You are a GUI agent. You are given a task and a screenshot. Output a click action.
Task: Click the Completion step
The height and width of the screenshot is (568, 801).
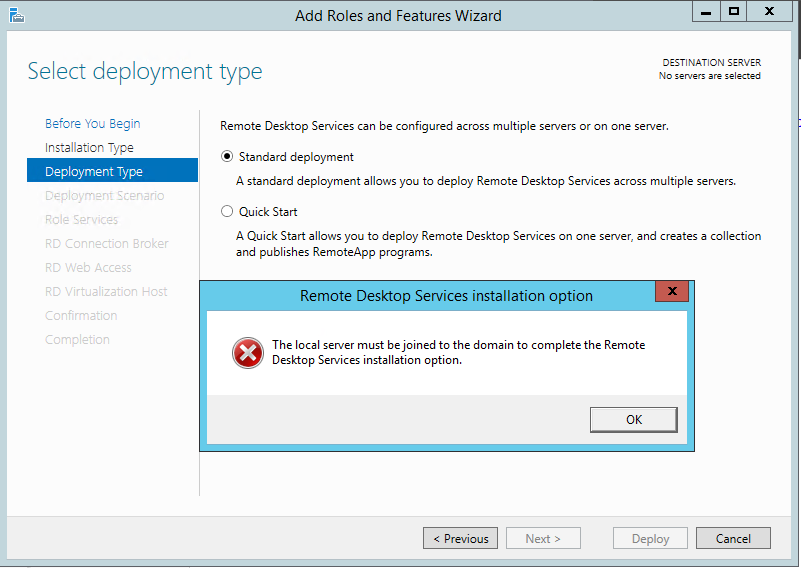click(77, 340)
